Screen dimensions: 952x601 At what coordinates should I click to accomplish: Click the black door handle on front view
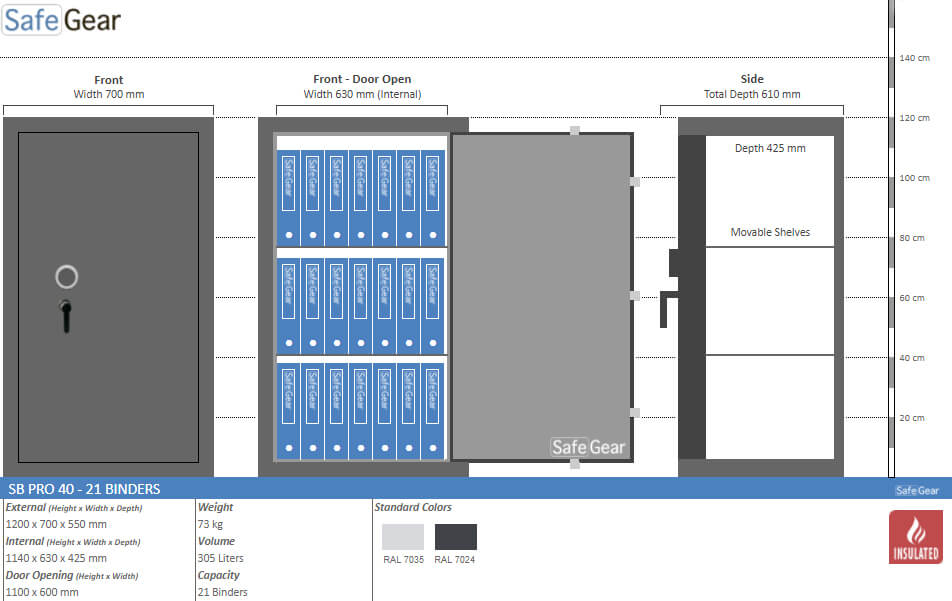pos(66,316)
